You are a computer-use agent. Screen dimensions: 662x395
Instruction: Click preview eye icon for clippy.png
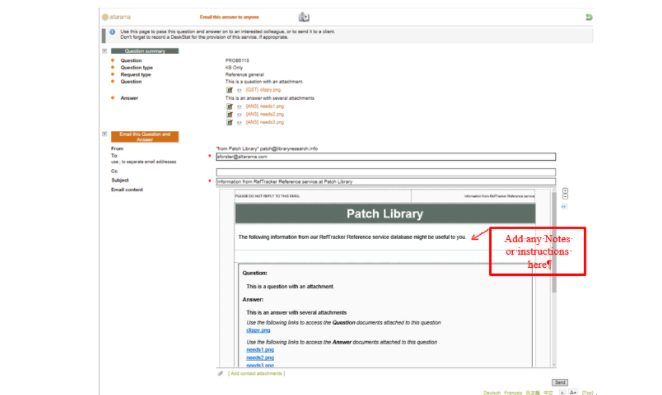239,90
